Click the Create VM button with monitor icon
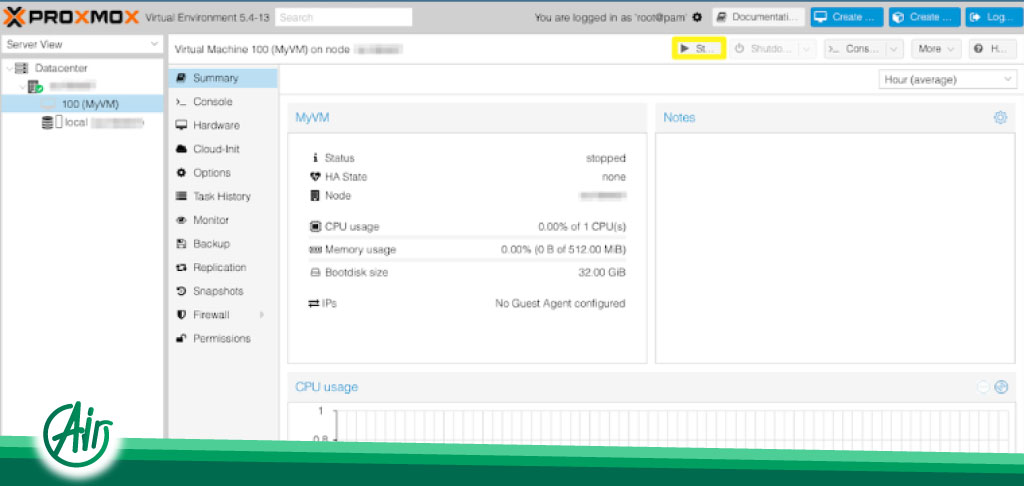 pos(846,18)
